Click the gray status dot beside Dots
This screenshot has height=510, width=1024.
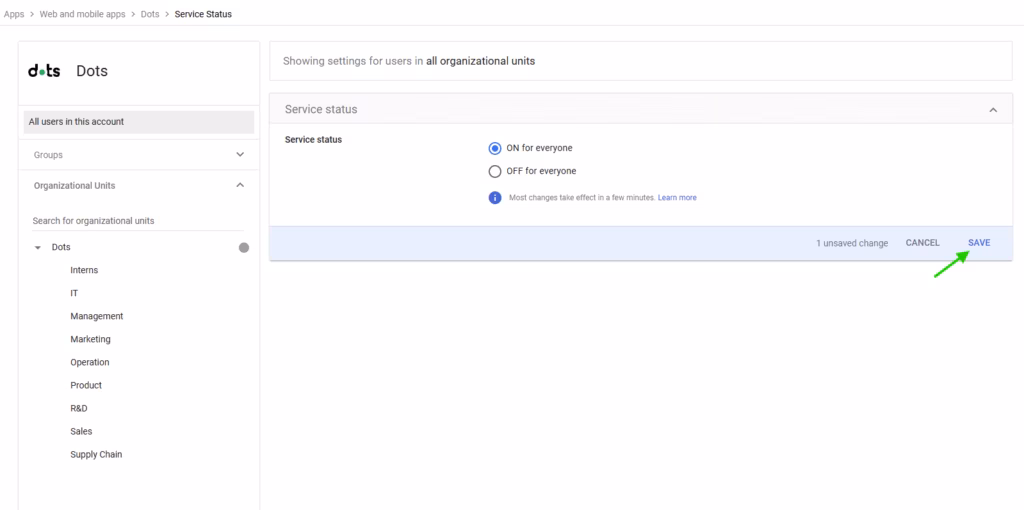[244, 247]
